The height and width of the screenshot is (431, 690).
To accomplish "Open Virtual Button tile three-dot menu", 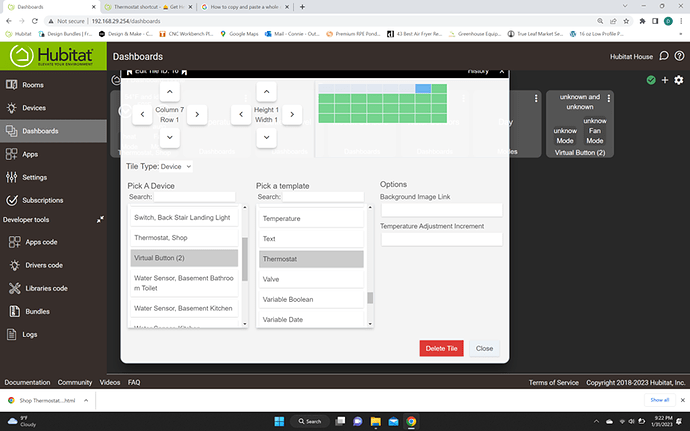I will click(x=609, y=98).
